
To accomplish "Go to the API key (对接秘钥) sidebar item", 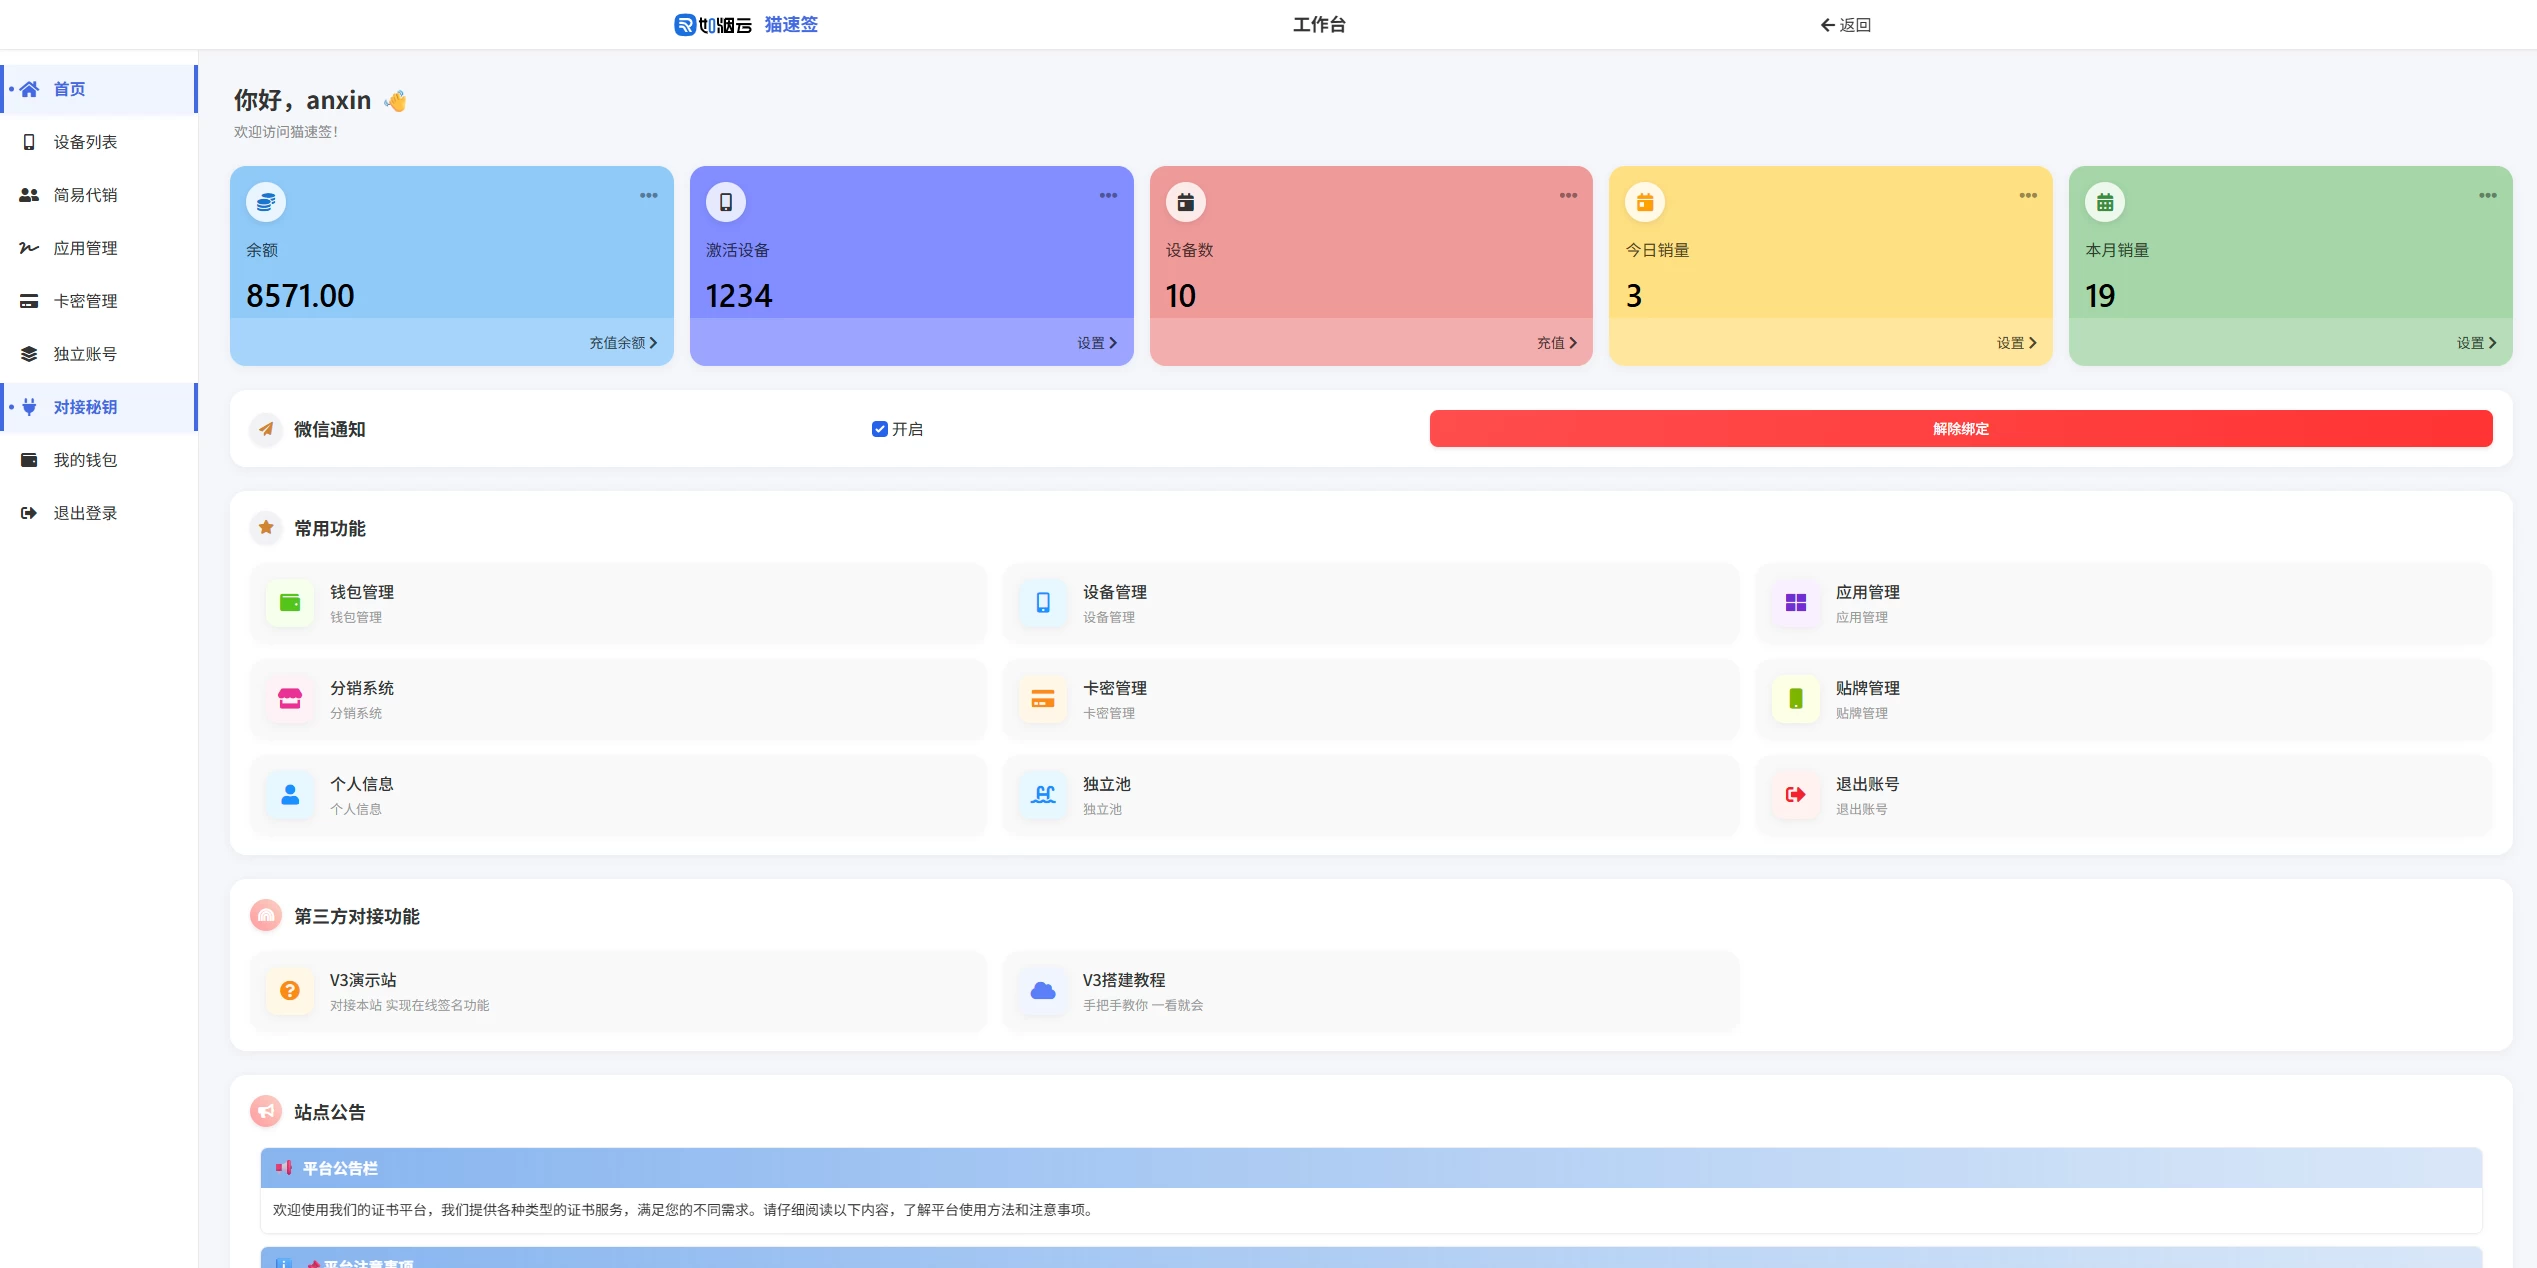I will coord(86,407).
